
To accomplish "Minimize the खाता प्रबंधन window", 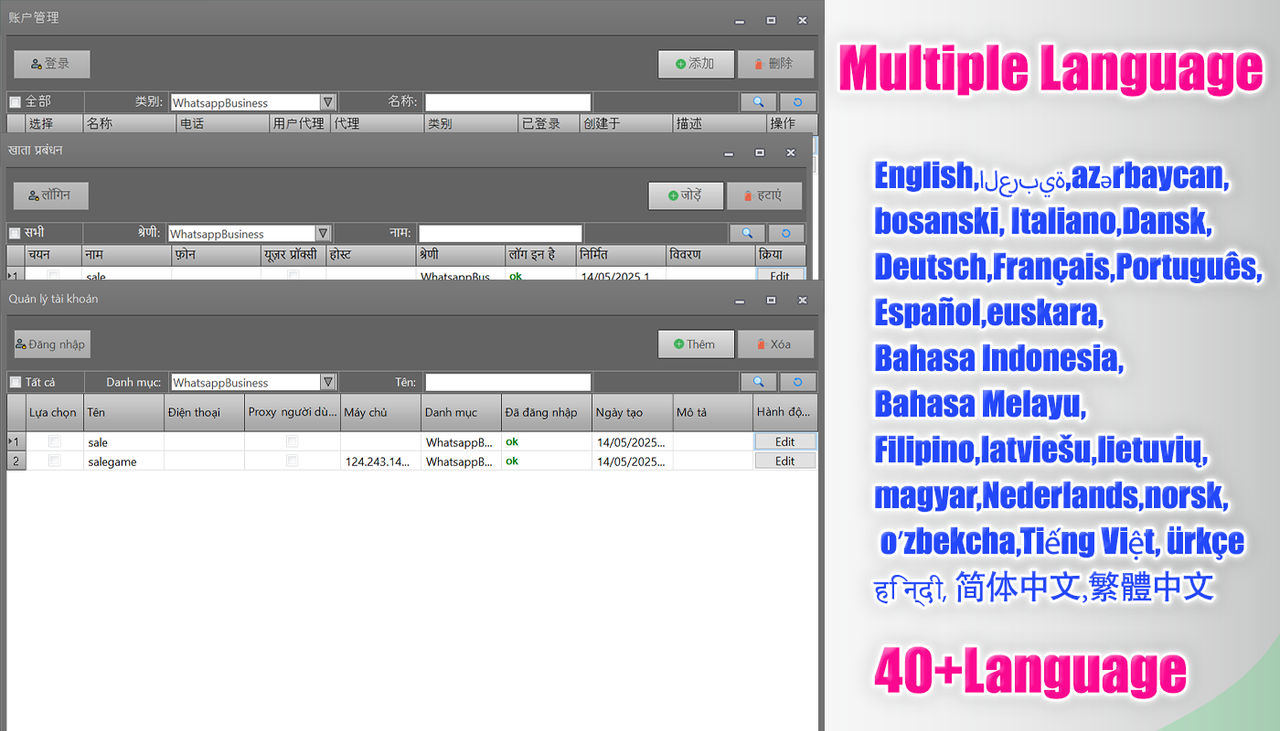I will click(729, 153).
